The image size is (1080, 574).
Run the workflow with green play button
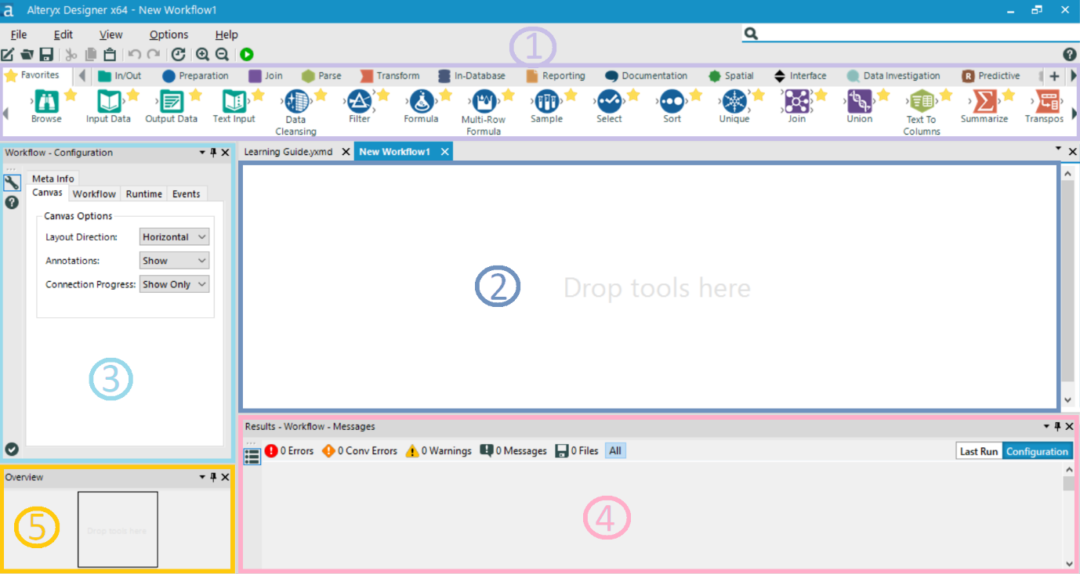tap(247, 54)
